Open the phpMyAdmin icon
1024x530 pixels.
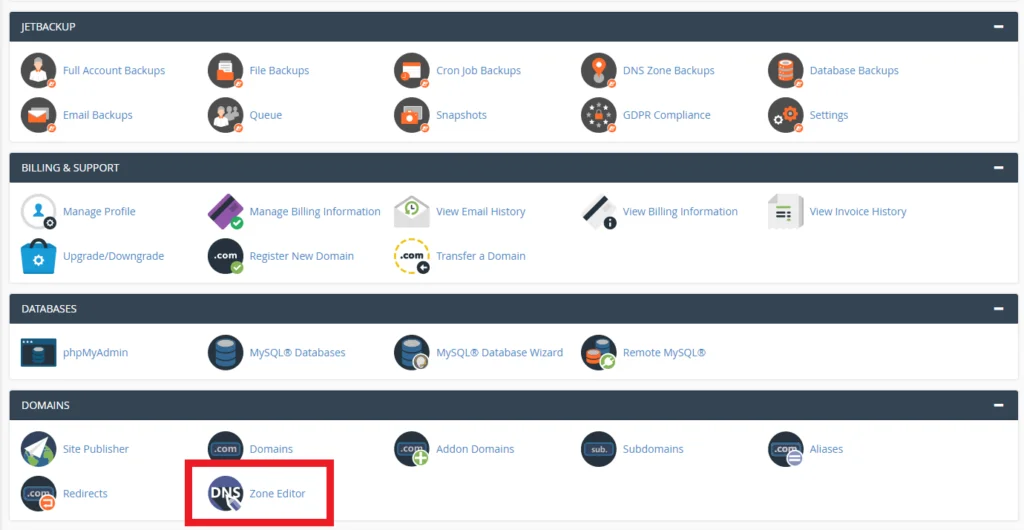39,352
